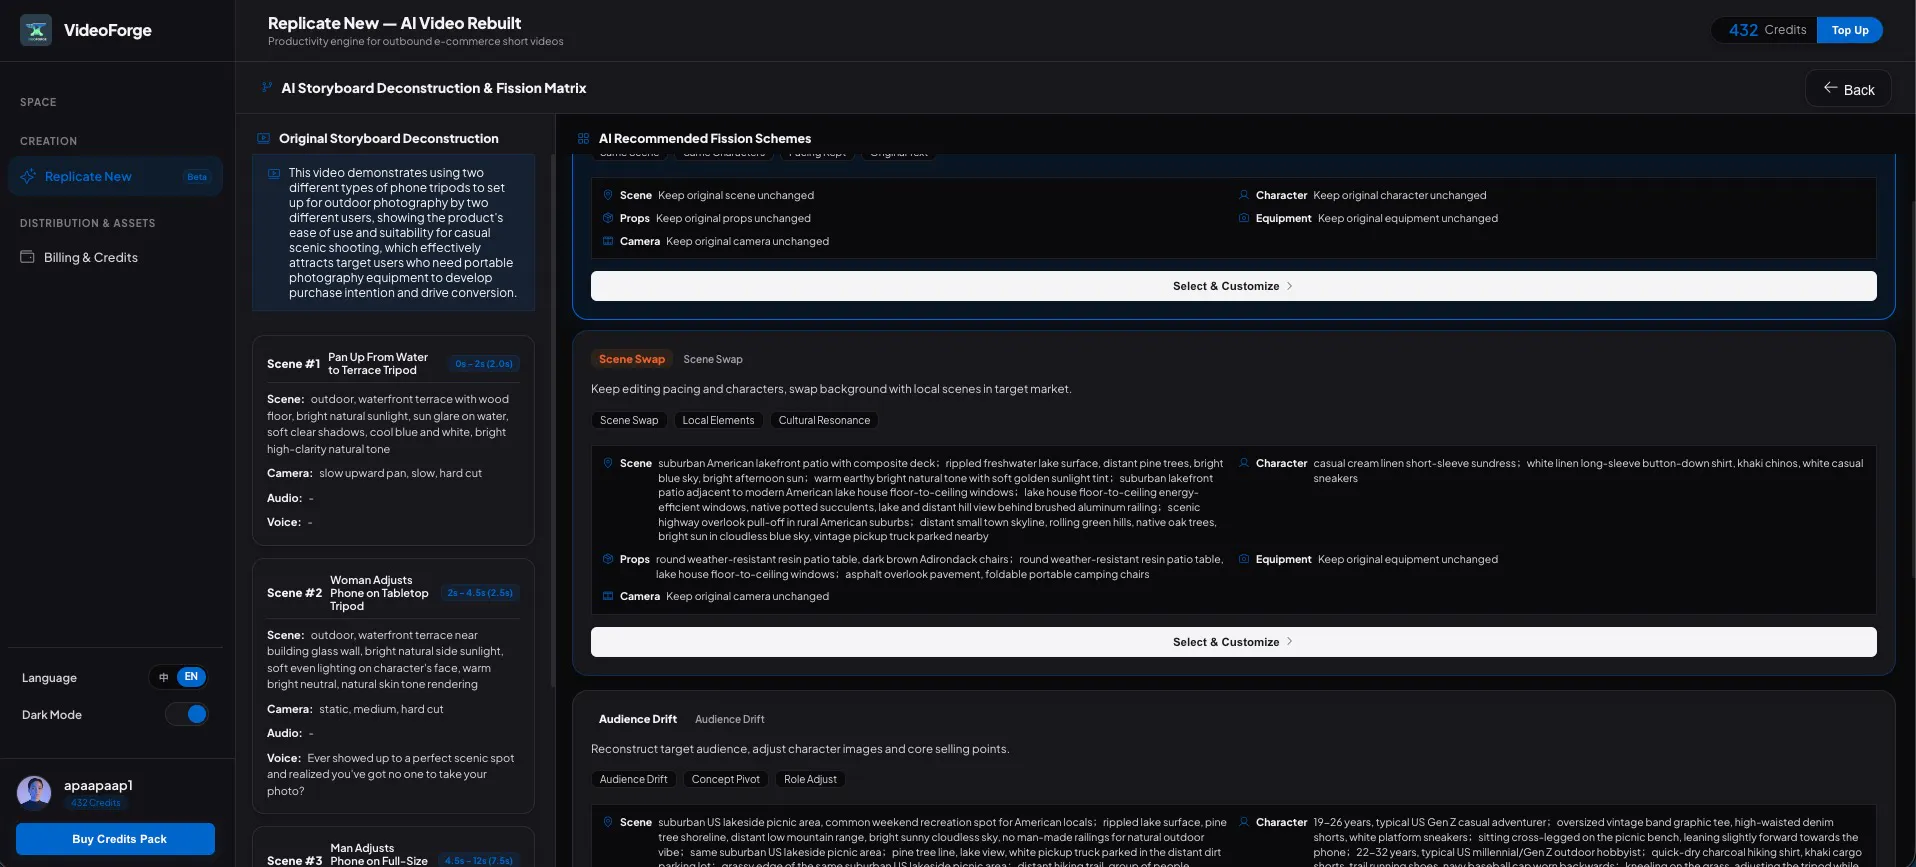Click the Top Up button
This screenshot has width=1916, height=867.
(1850, 30)
